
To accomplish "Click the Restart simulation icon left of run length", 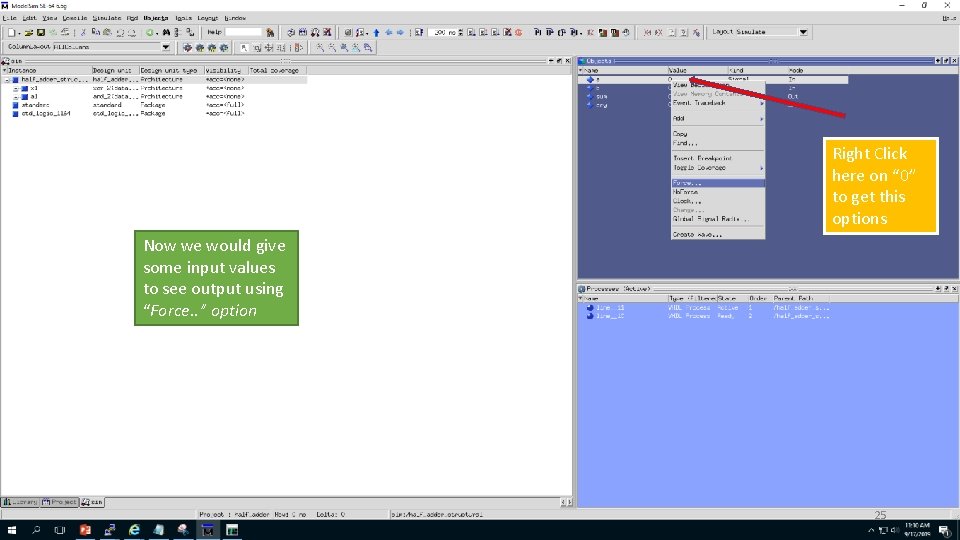I will [419, 32].
